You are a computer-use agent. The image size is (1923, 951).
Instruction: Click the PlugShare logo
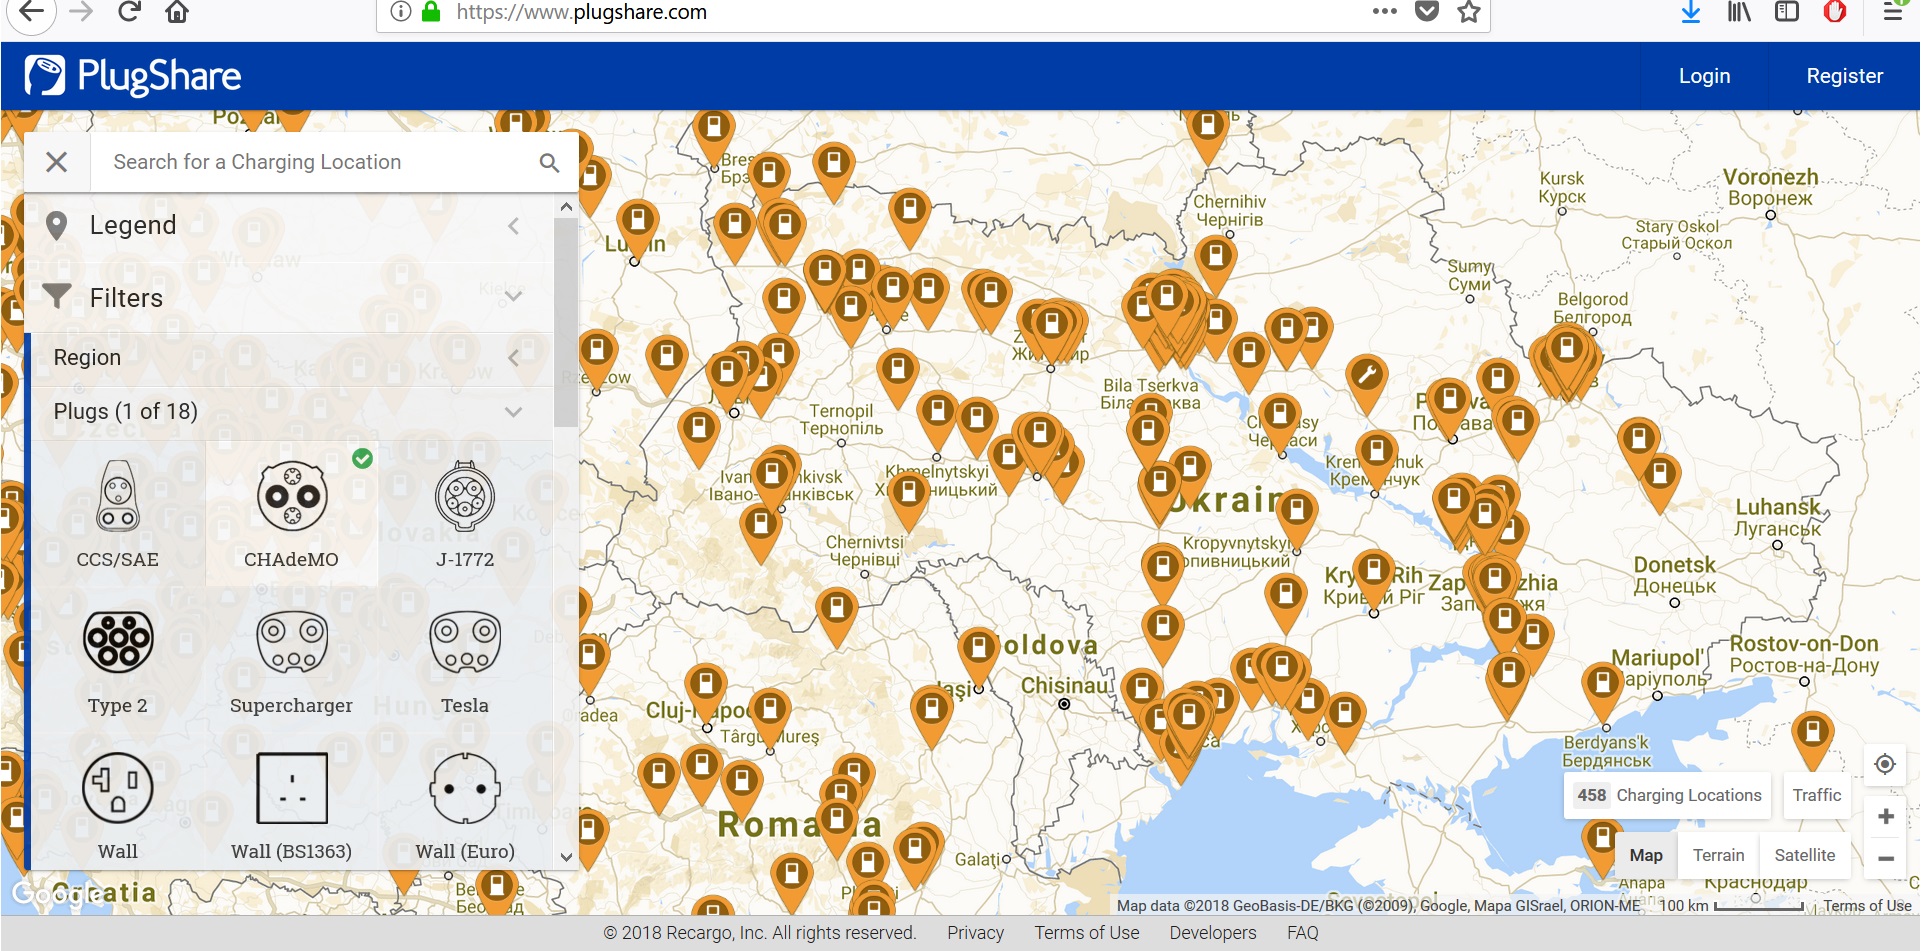click(133, 76)
